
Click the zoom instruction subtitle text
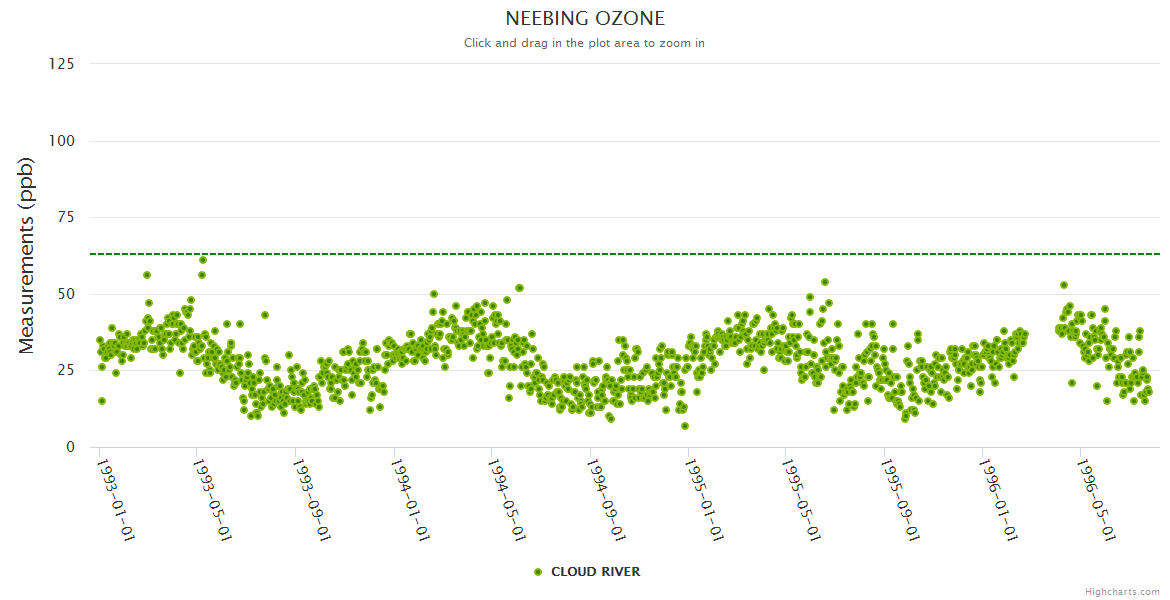click(x=584, y=43)
